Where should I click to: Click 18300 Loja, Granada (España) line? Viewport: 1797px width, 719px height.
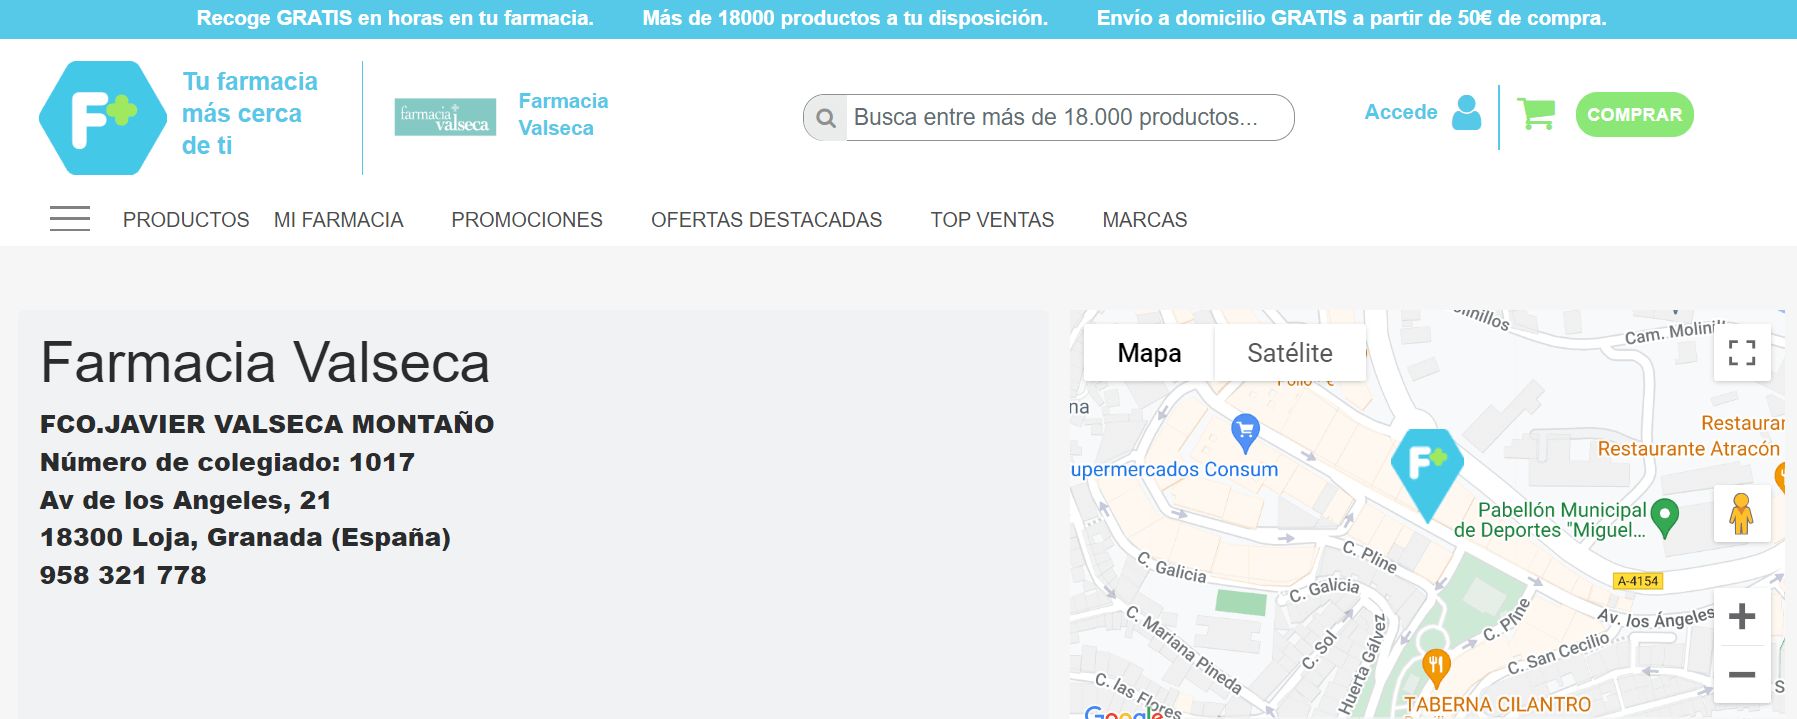[x=245, y=538]
